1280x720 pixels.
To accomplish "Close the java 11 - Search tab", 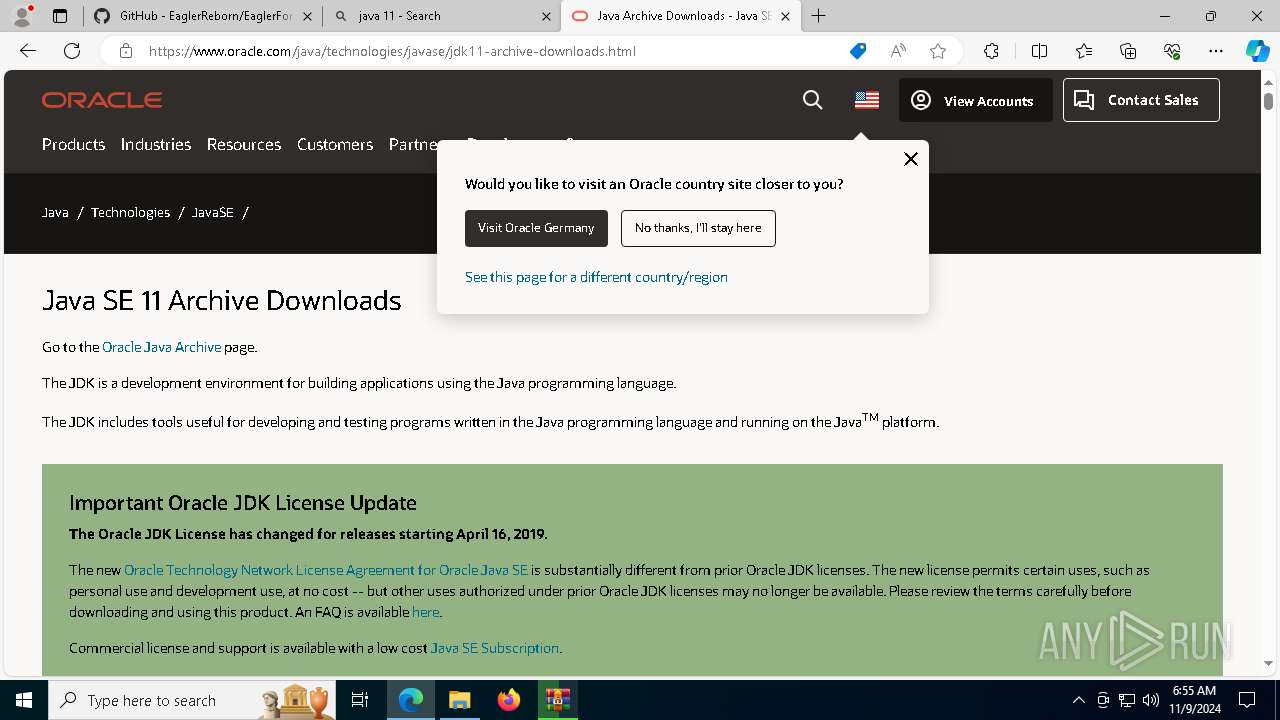I will (x=546, y=16).
